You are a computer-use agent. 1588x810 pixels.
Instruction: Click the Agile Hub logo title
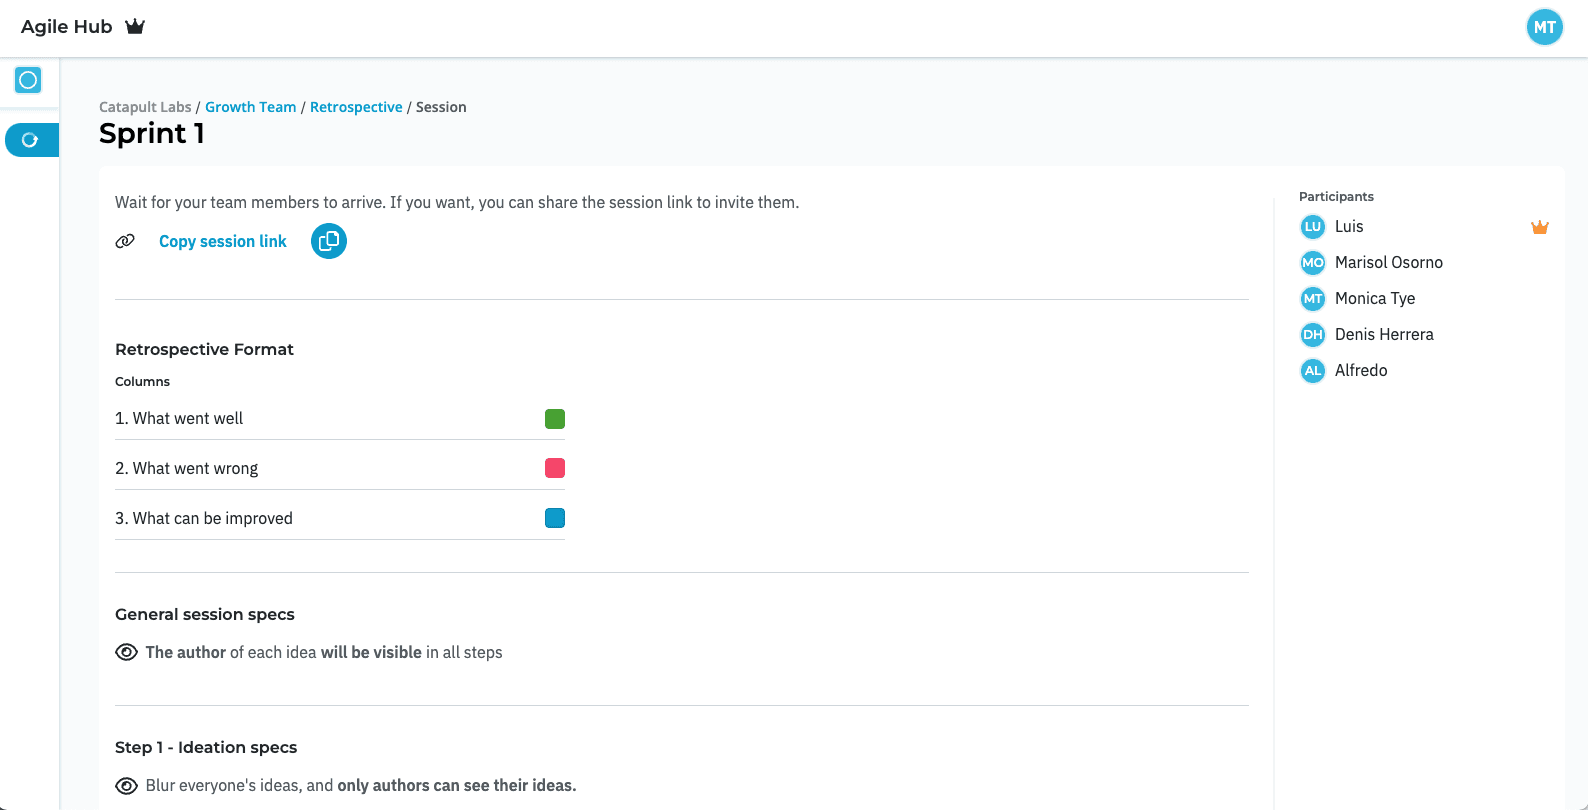click(x=67, y=27)
